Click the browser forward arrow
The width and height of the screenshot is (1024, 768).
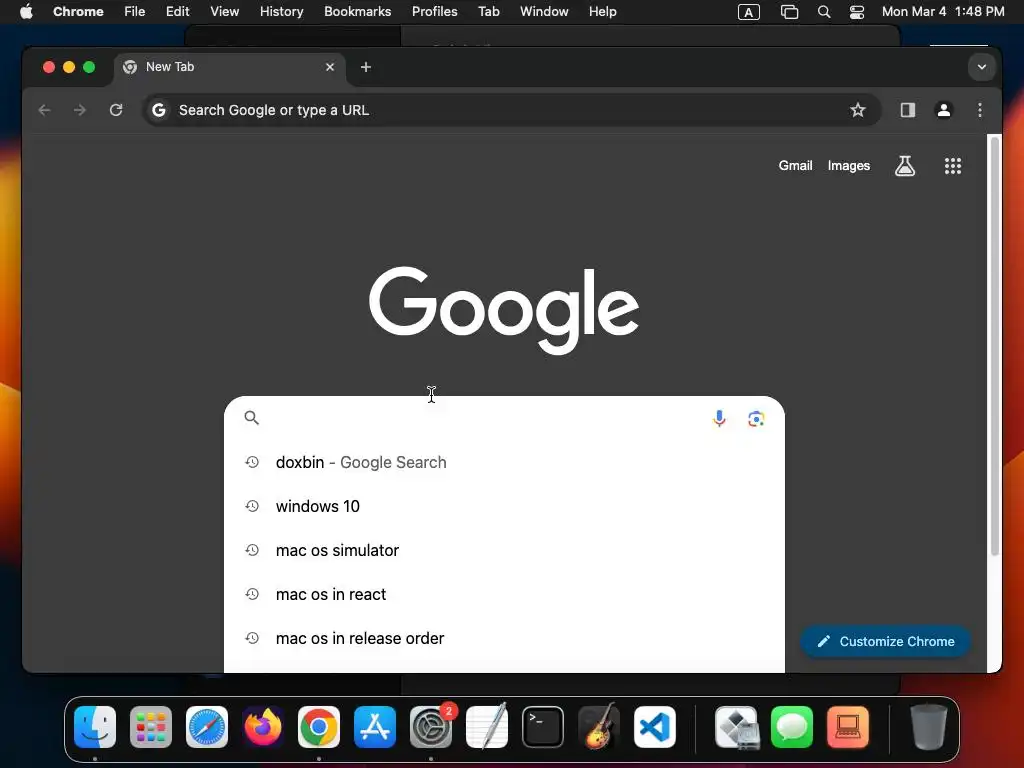pyautogui.click(x=80, y=110)
